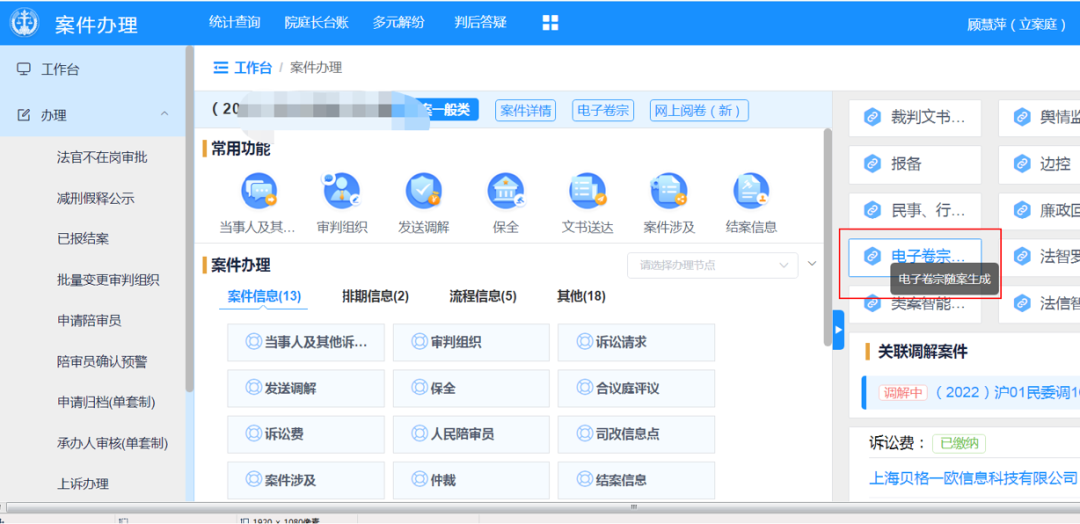Viewport: 1080px width, 524px height.
Task: Click the court emblem logo icon
Action: click(x=25, y=23)
